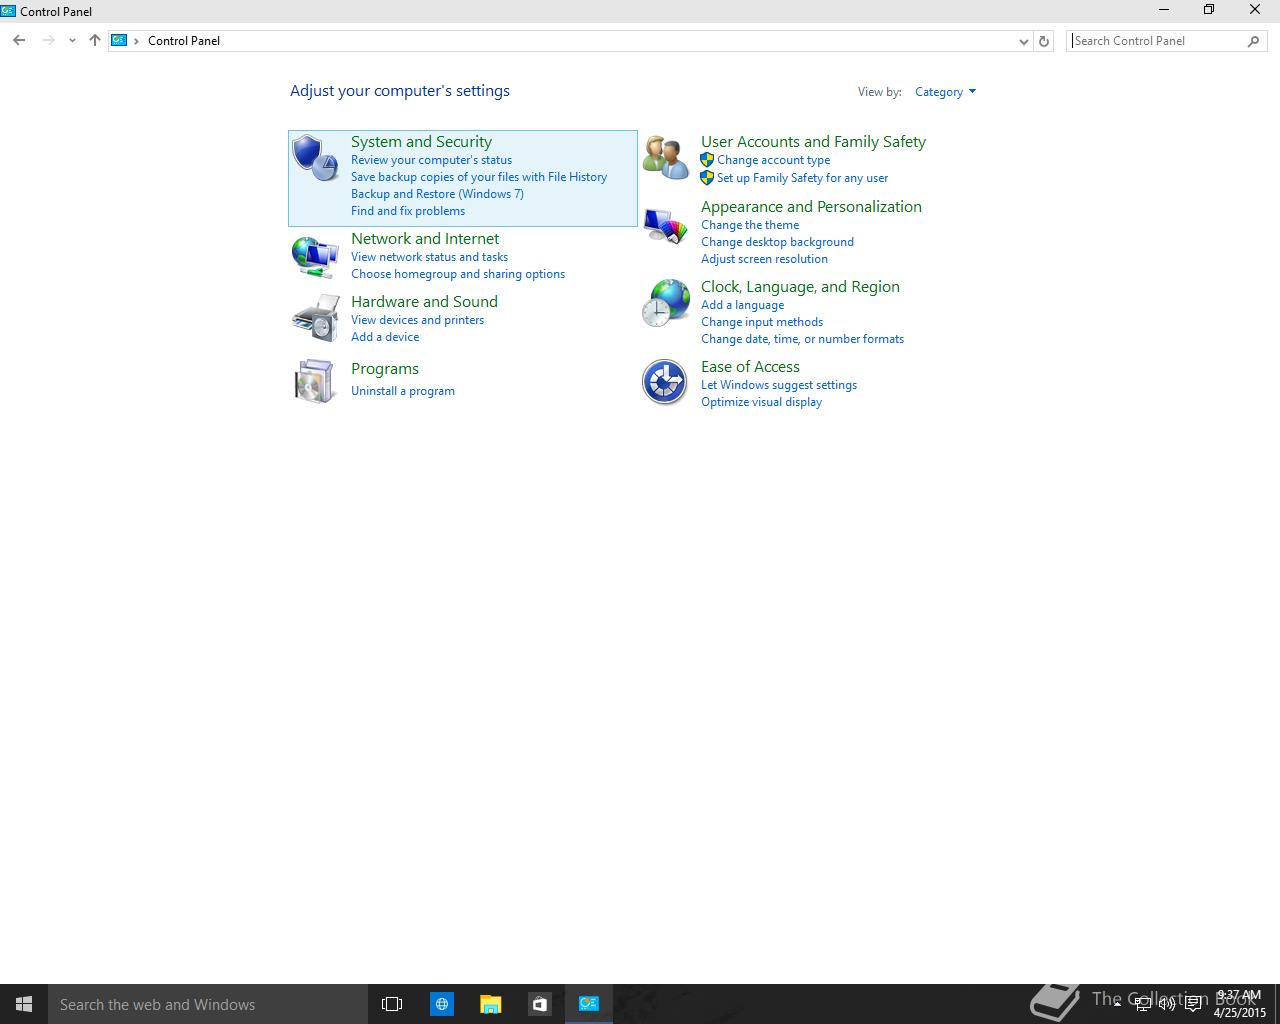
Task: Open the System and Security shield icon
Action: (315, 158)
